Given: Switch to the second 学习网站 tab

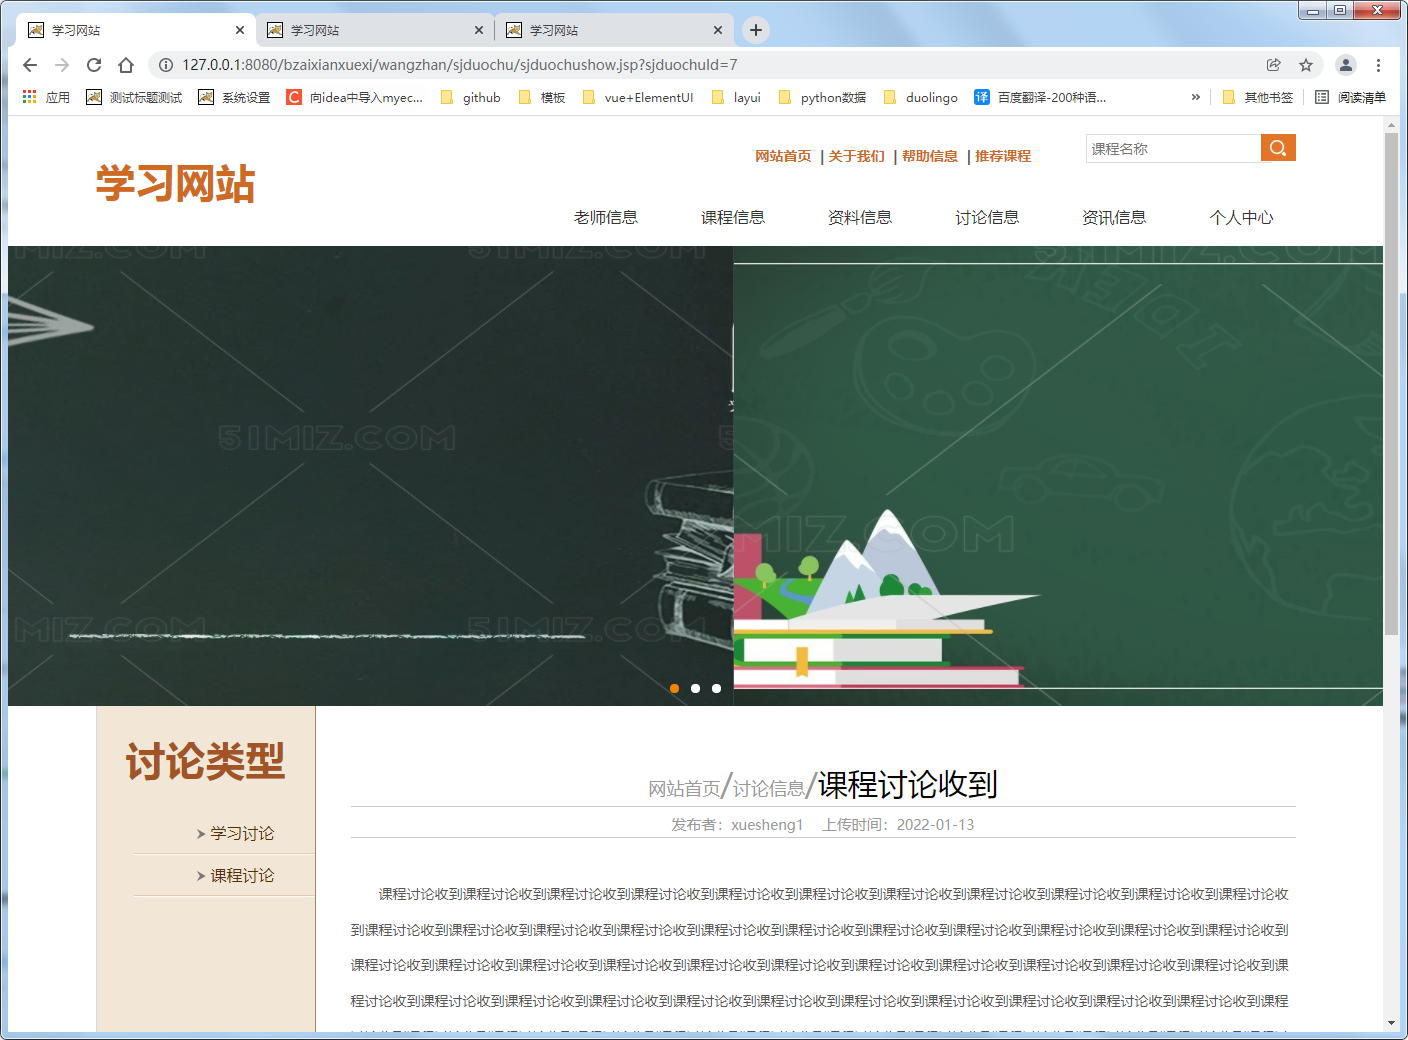Looking at the screenshot, I should [375, 30].
